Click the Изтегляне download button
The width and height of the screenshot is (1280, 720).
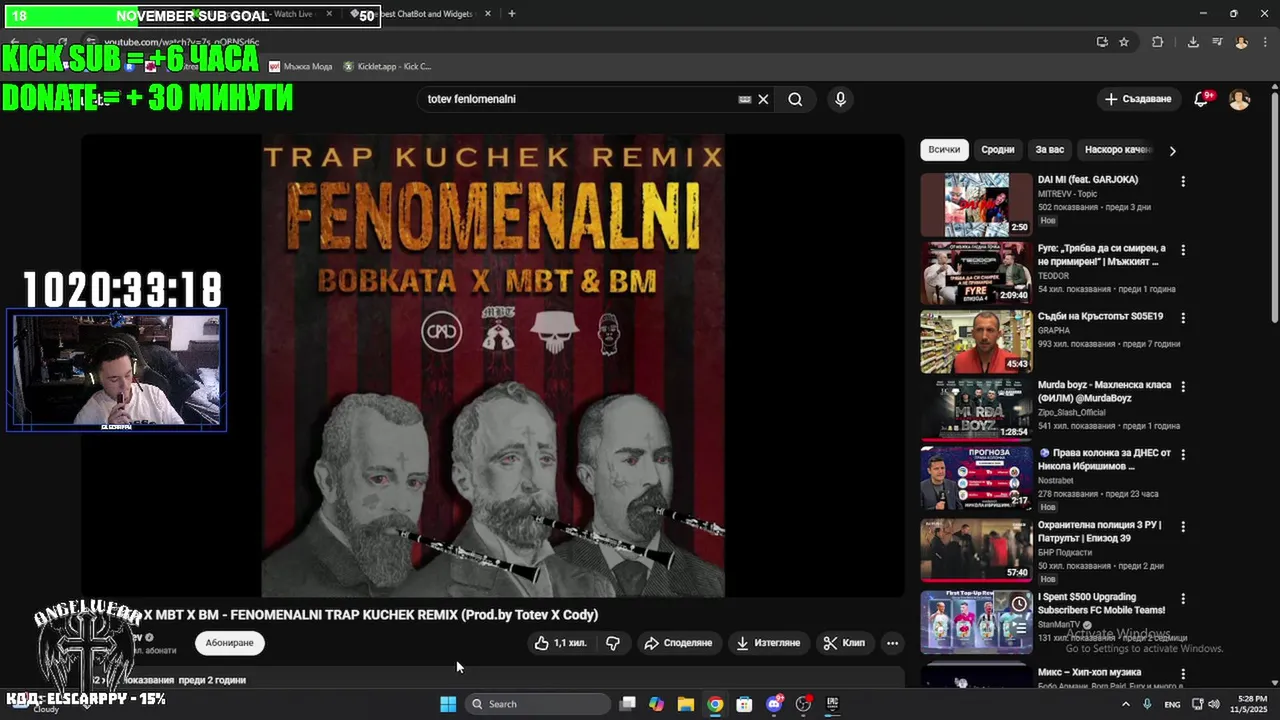[768, 643]
